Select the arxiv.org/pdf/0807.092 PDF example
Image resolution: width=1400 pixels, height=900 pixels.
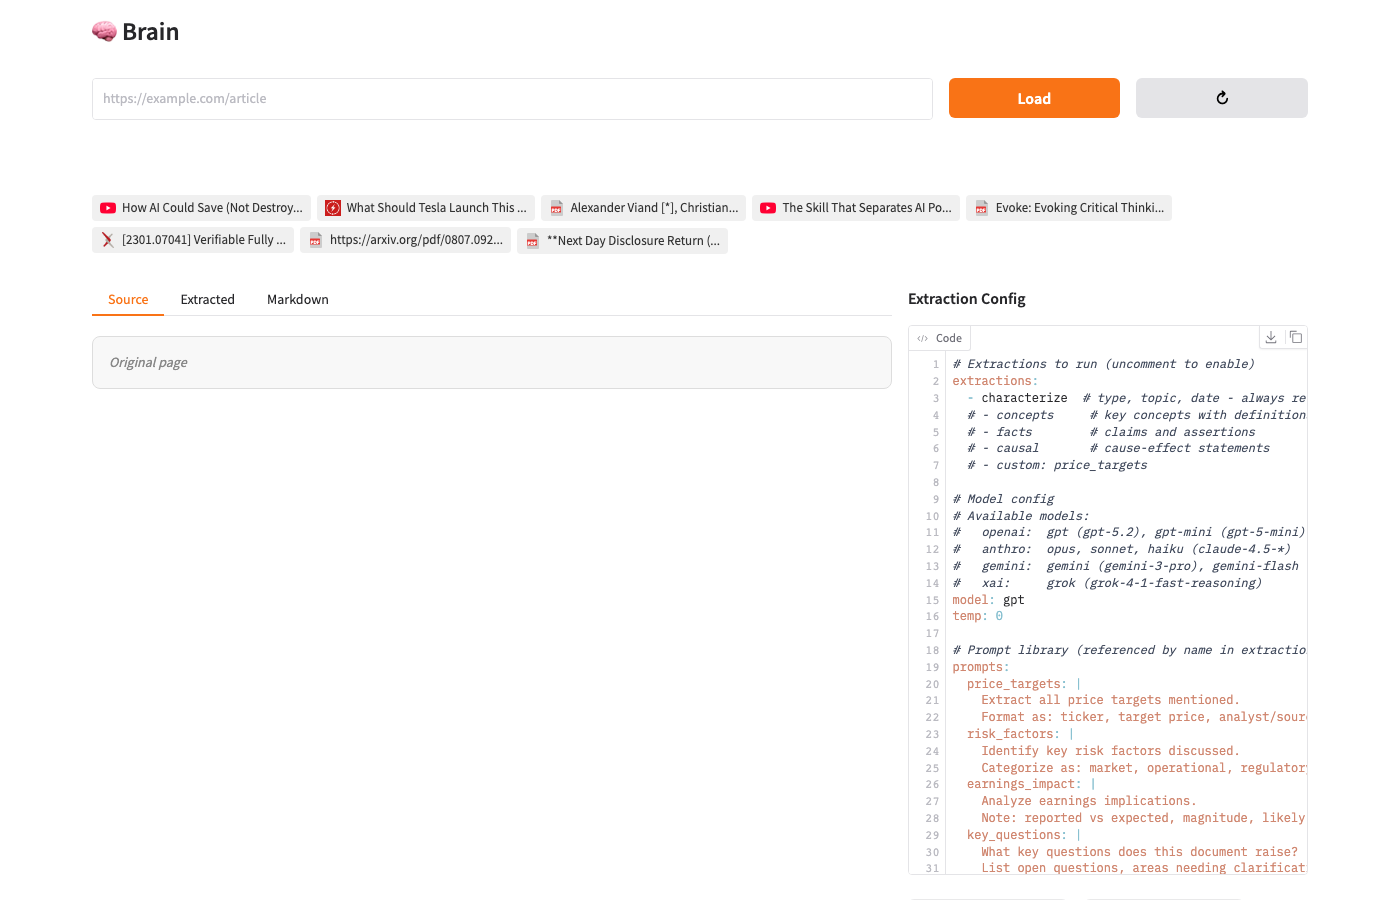pyautogui.click(x=405, y=240)
